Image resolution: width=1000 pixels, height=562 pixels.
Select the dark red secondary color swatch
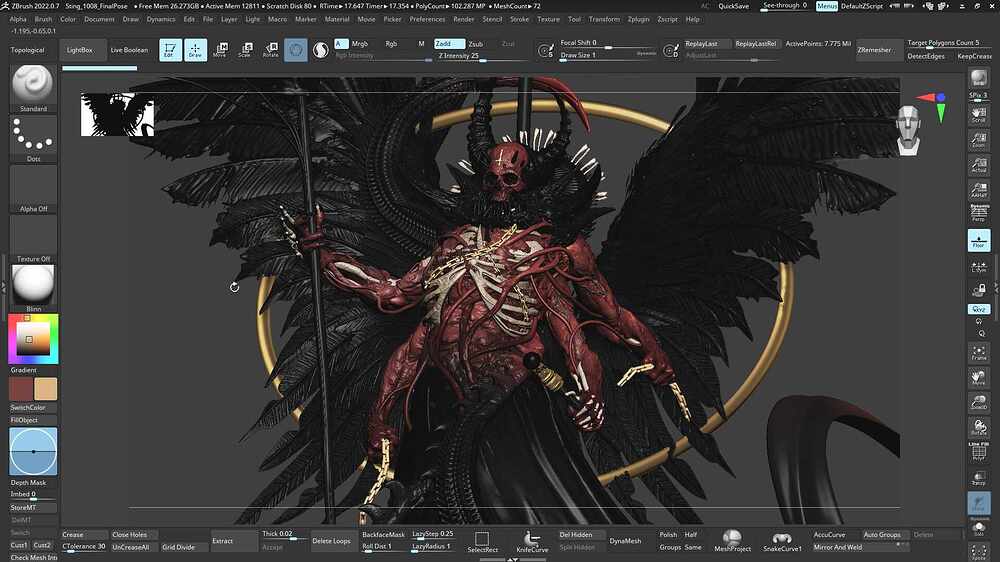pos(20,389)
